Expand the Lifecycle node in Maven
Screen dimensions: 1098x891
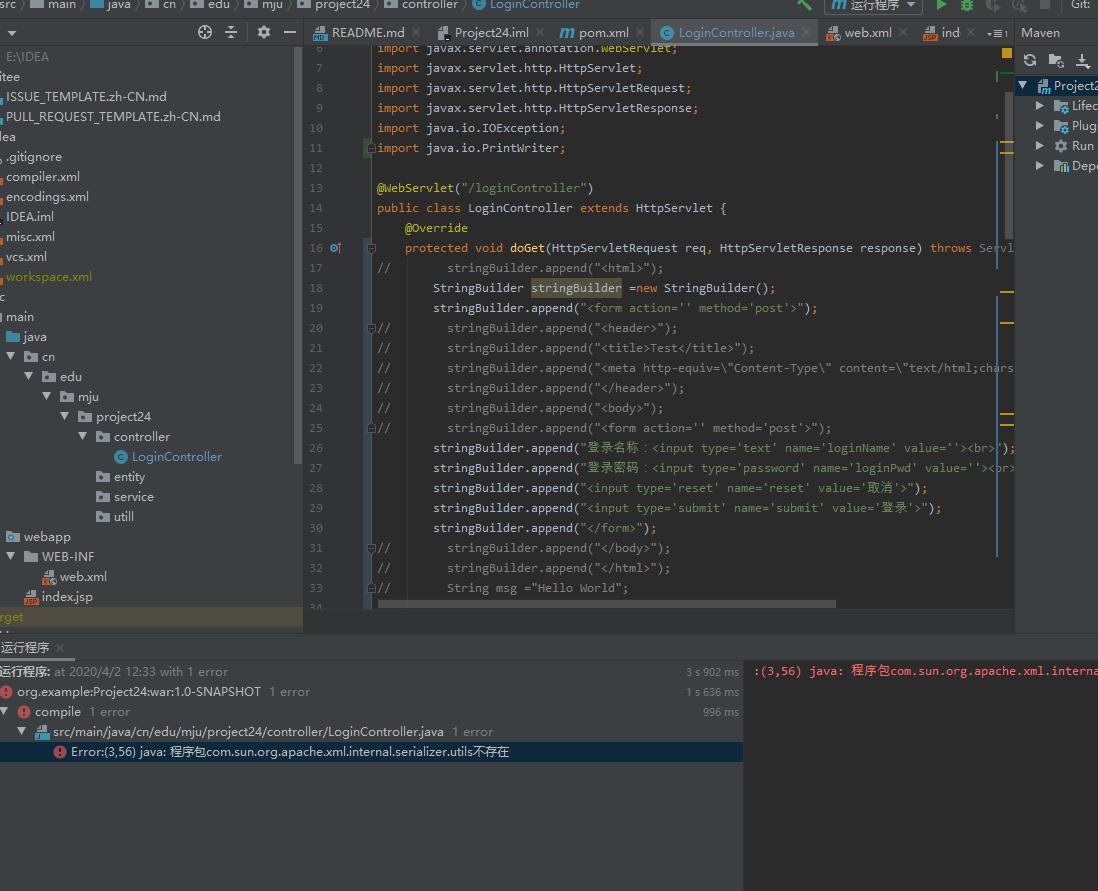pos(1040,106)
